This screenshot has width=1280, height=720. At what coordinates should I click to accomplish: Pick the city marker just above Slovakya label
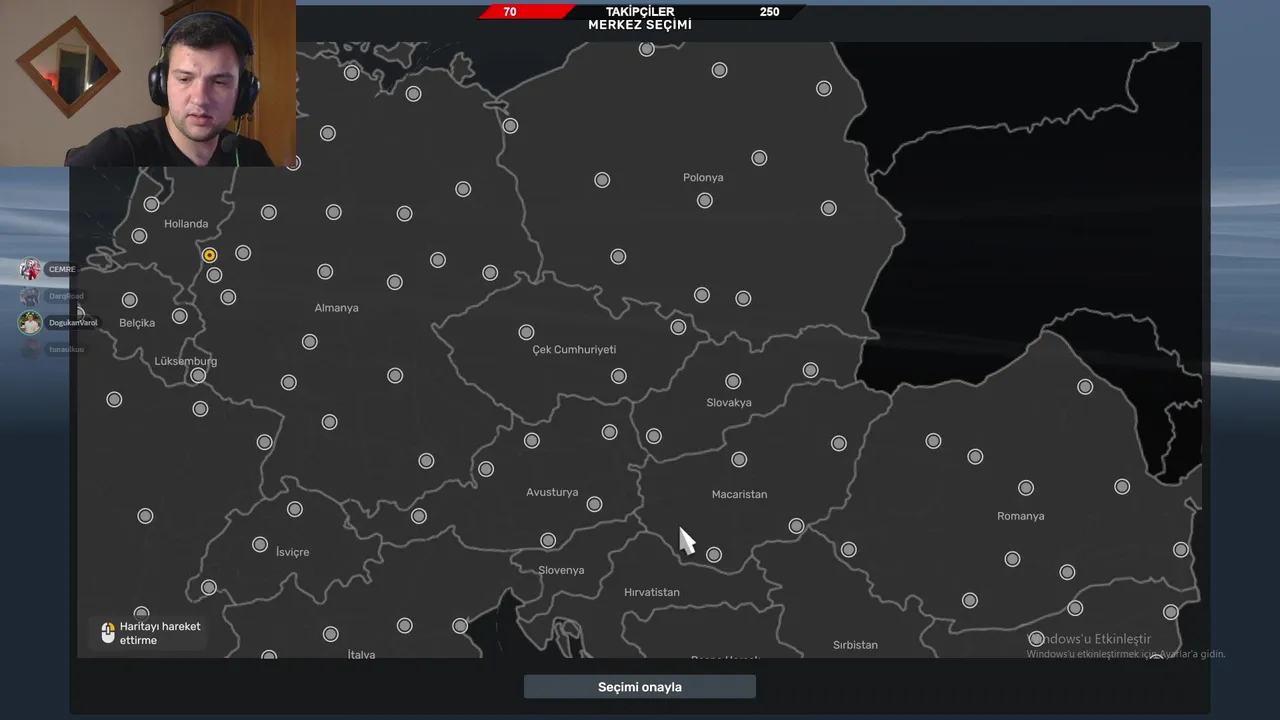[733, 381]
